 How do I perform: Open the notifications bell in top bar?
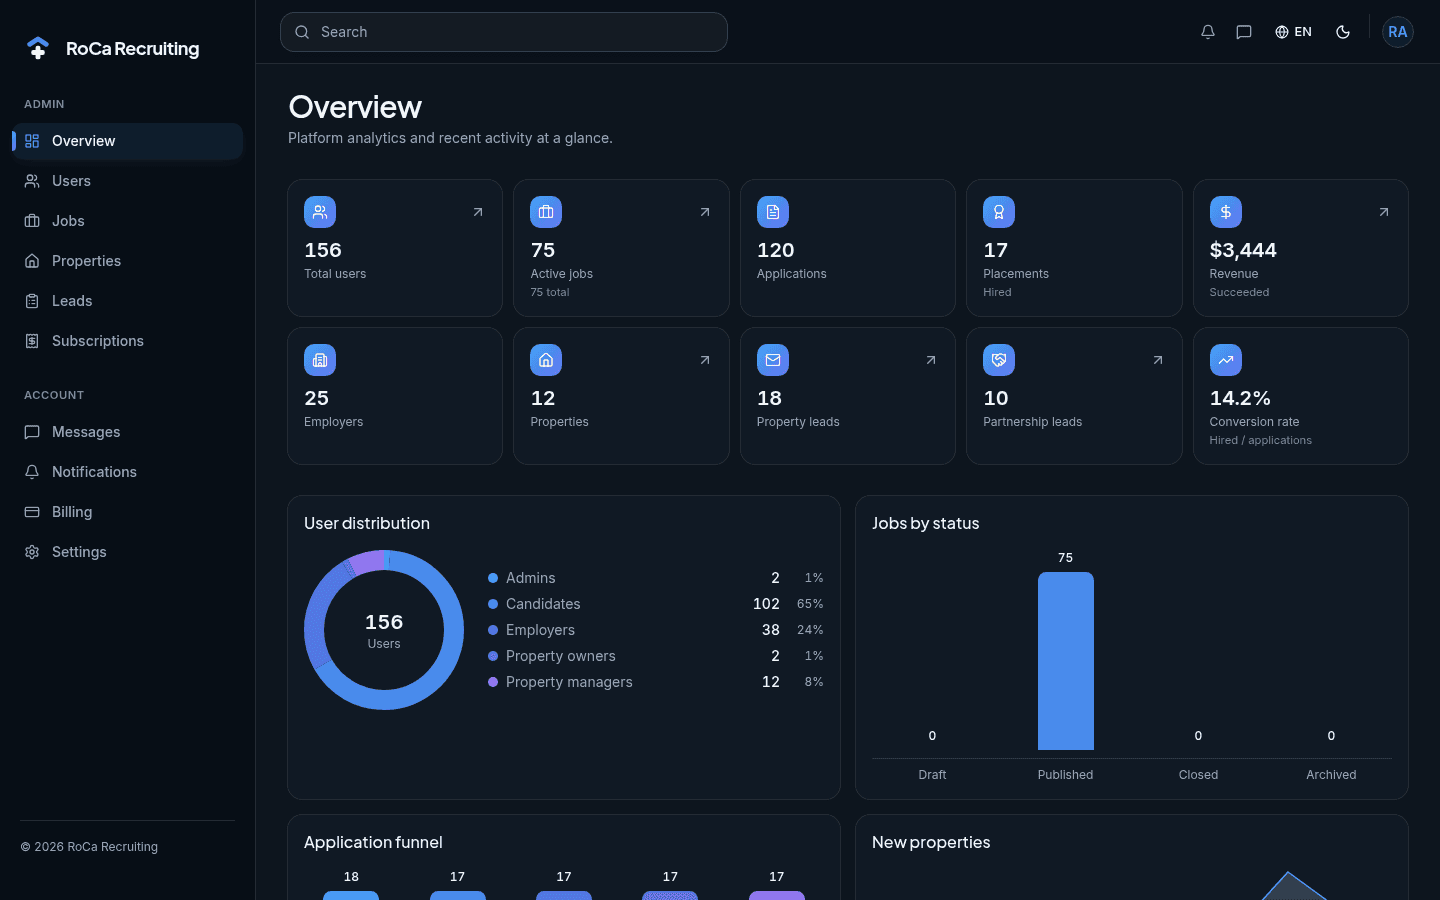click(1208, 32)
